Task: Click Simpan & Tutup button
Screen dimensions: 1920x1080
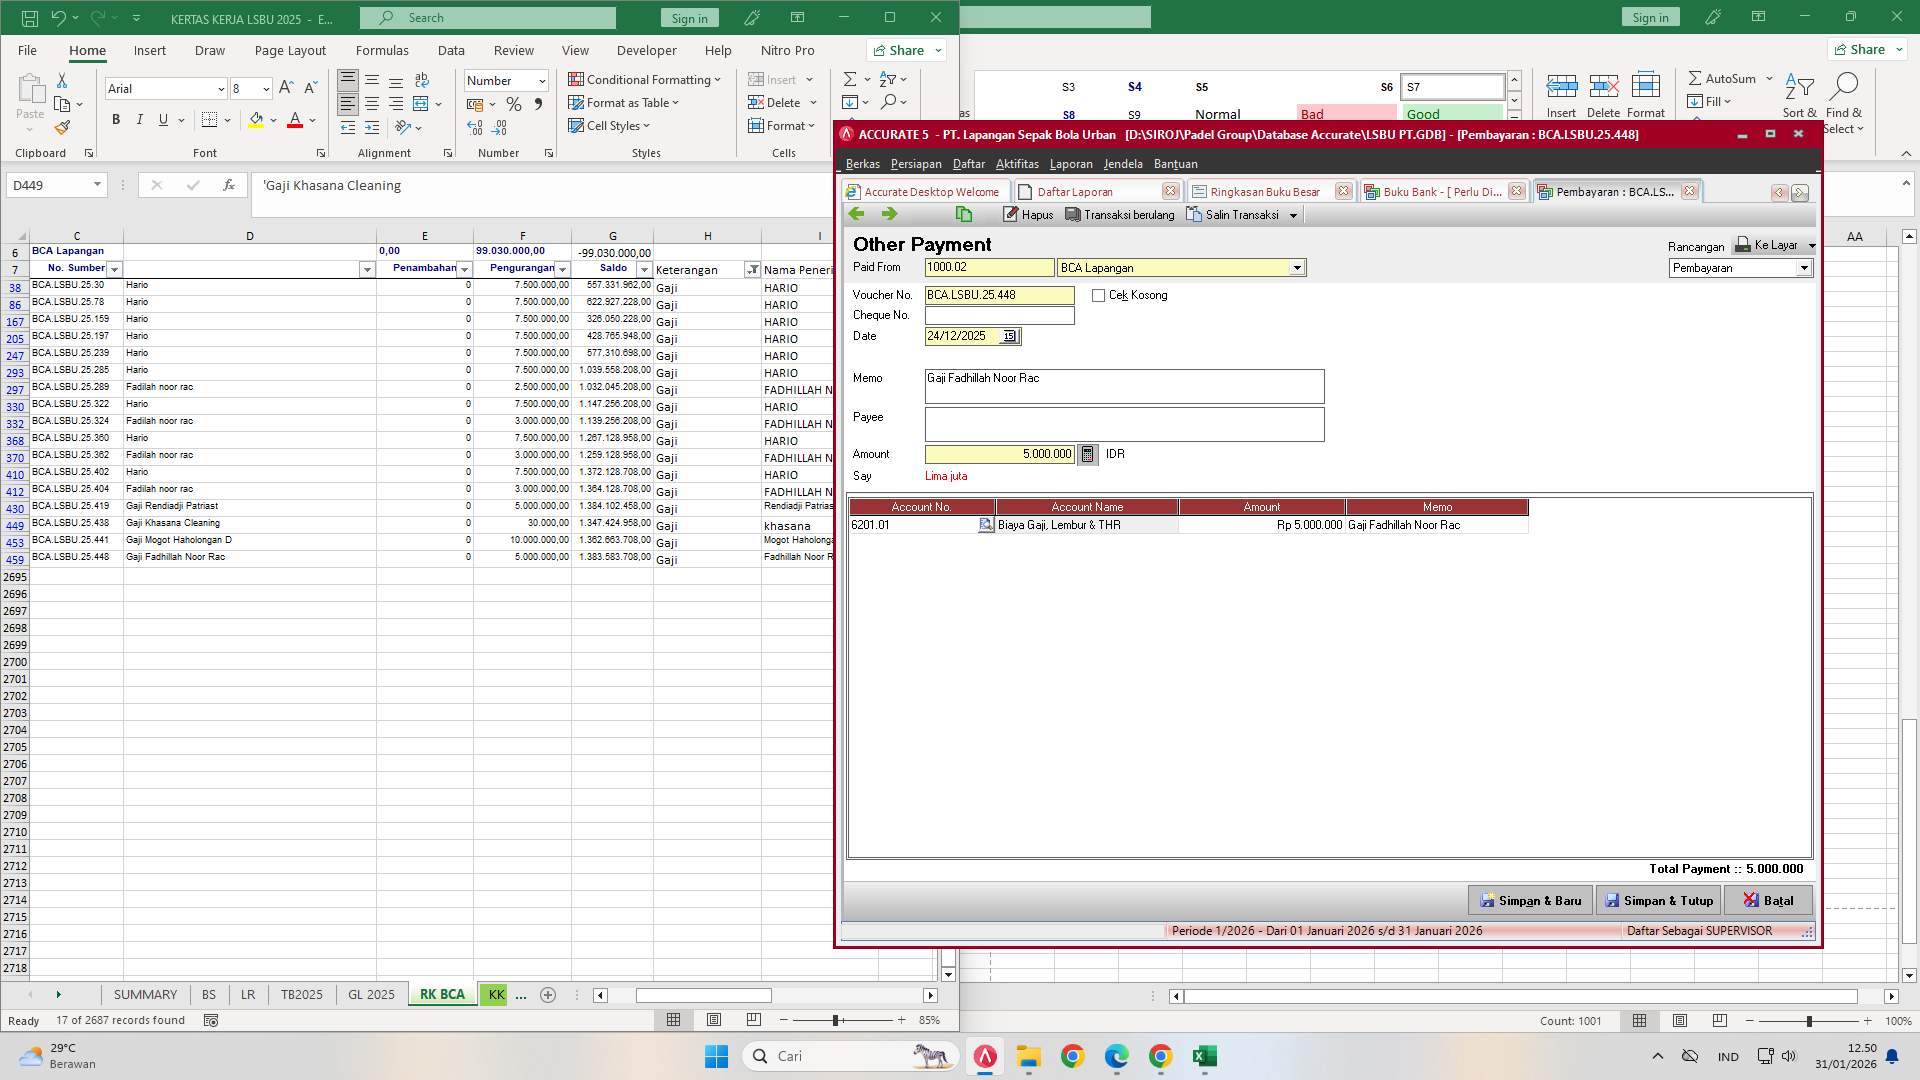Action: point(1659,901)
